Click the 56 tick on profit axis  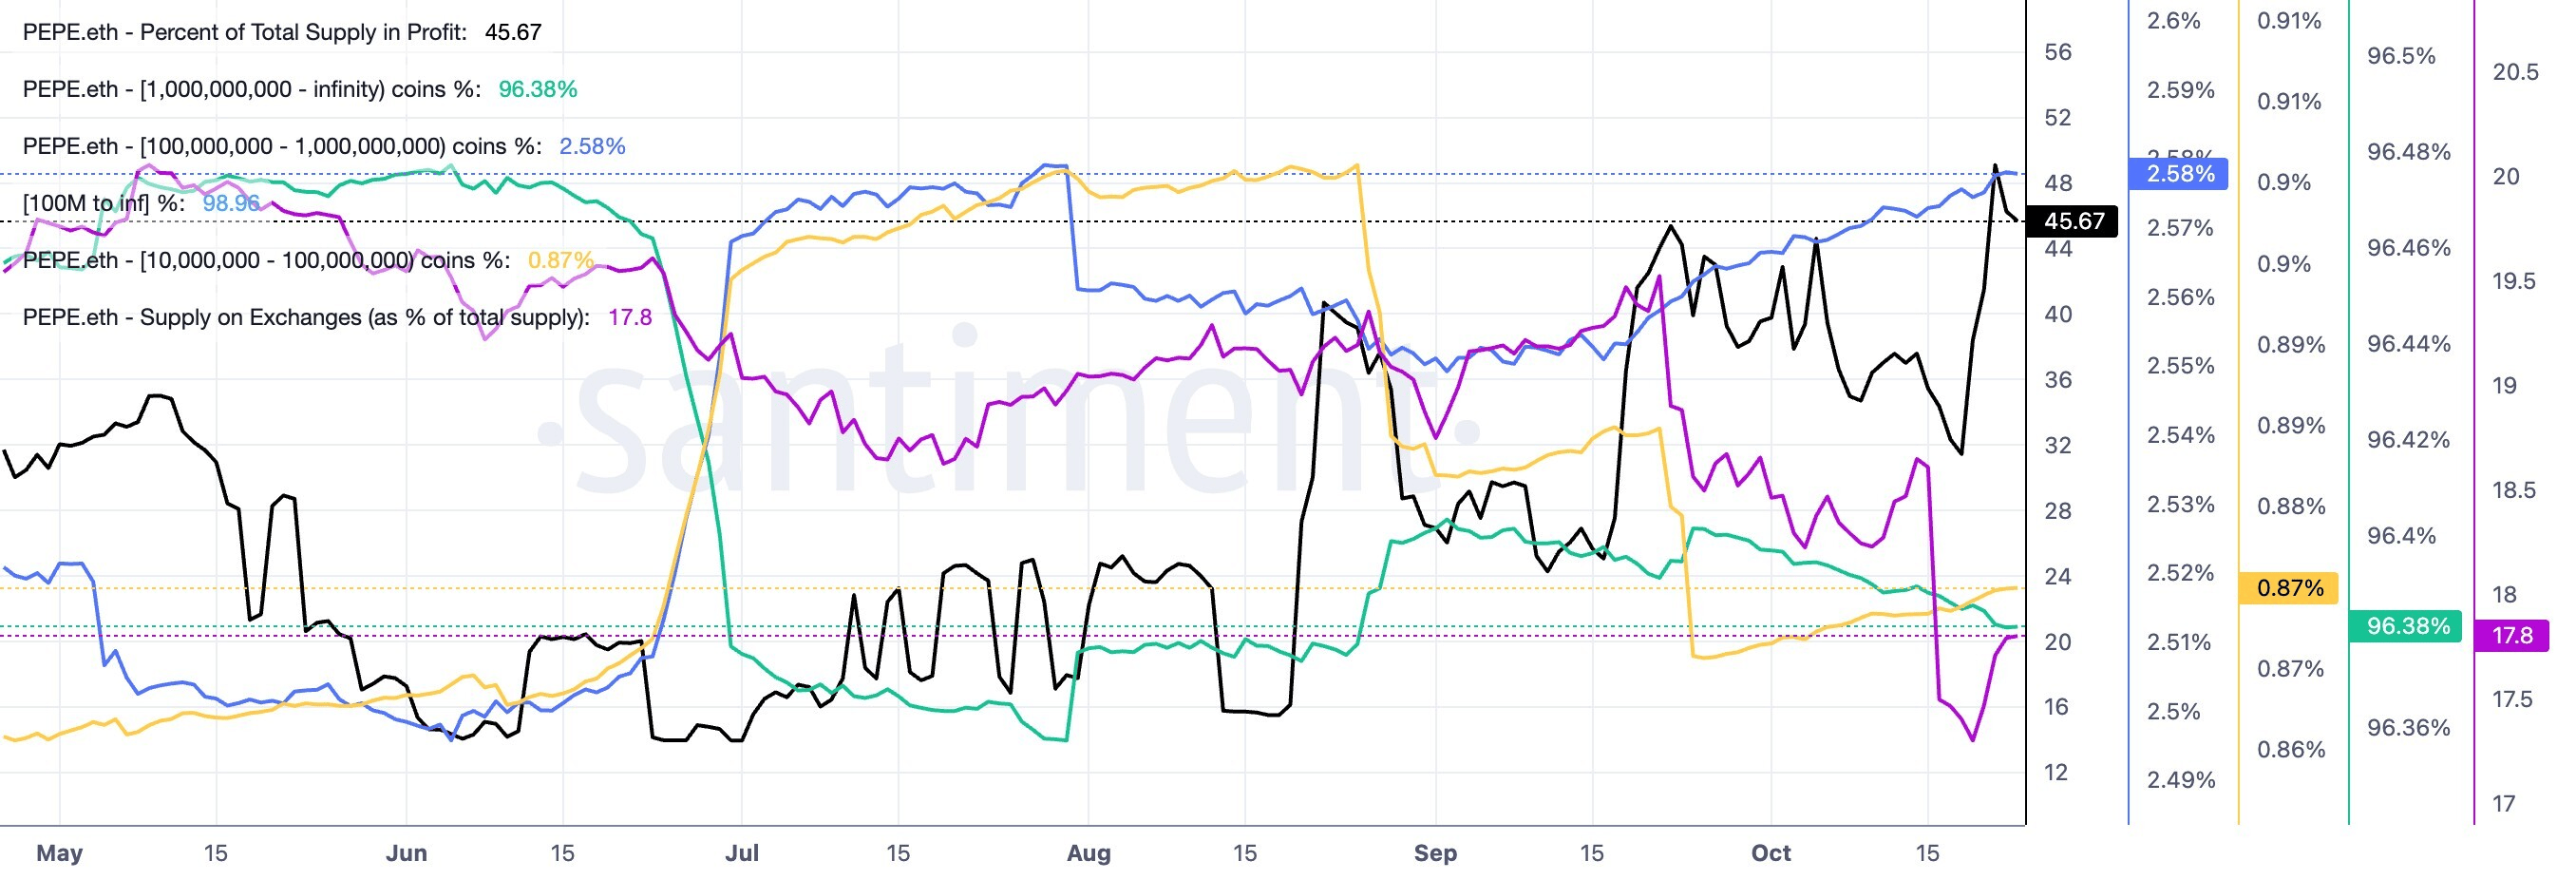point(2058,52)
